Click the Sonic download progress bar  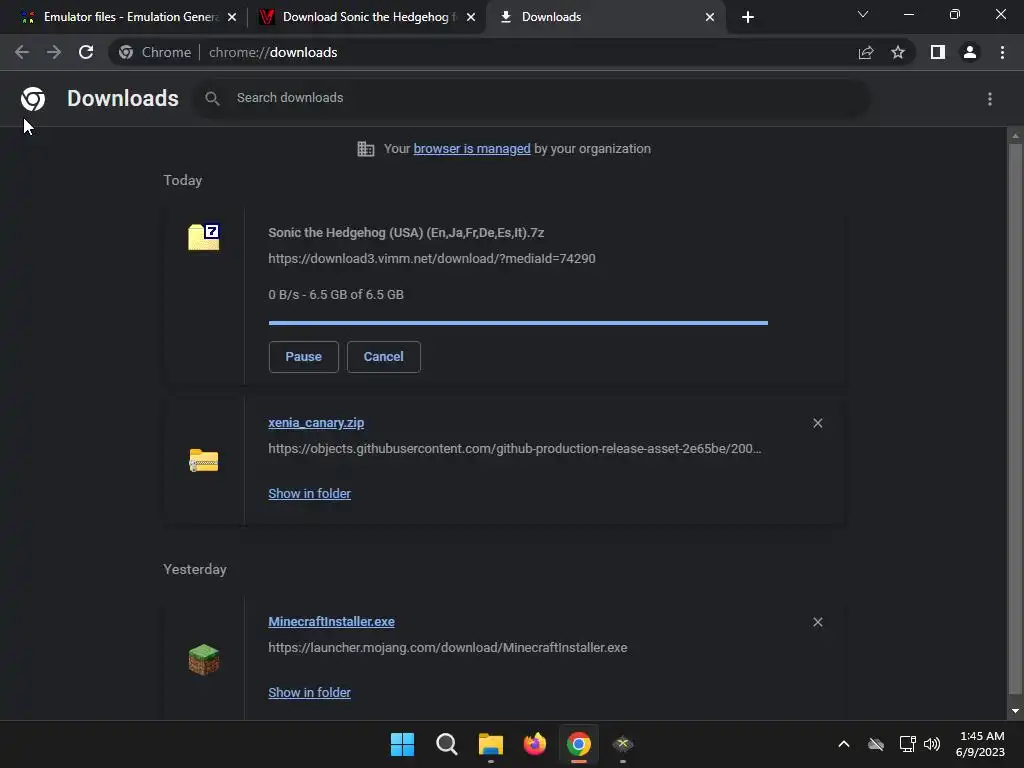(x=518, y=323)
